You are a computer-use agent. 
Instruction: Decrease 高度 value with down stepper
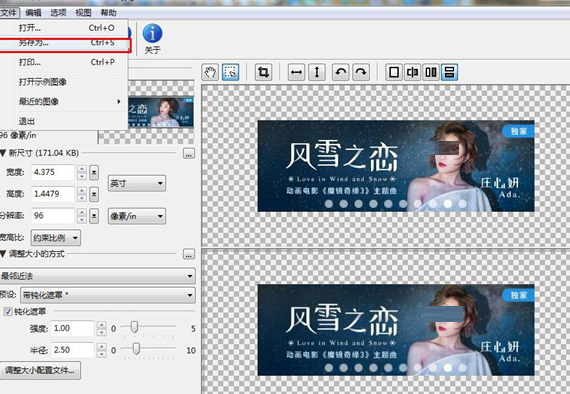pos(82,198)
